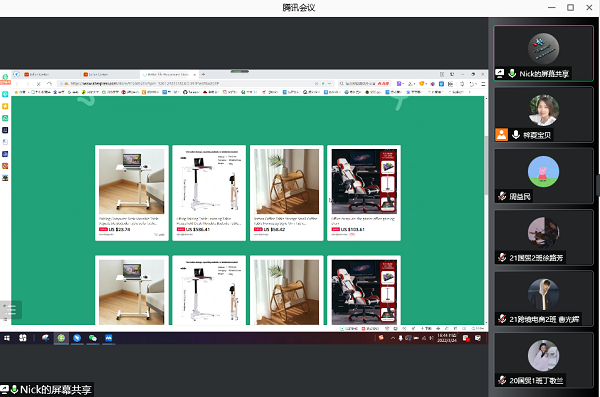Toggle muted microphone on 20国贸1班 participant

click(502, 380)
